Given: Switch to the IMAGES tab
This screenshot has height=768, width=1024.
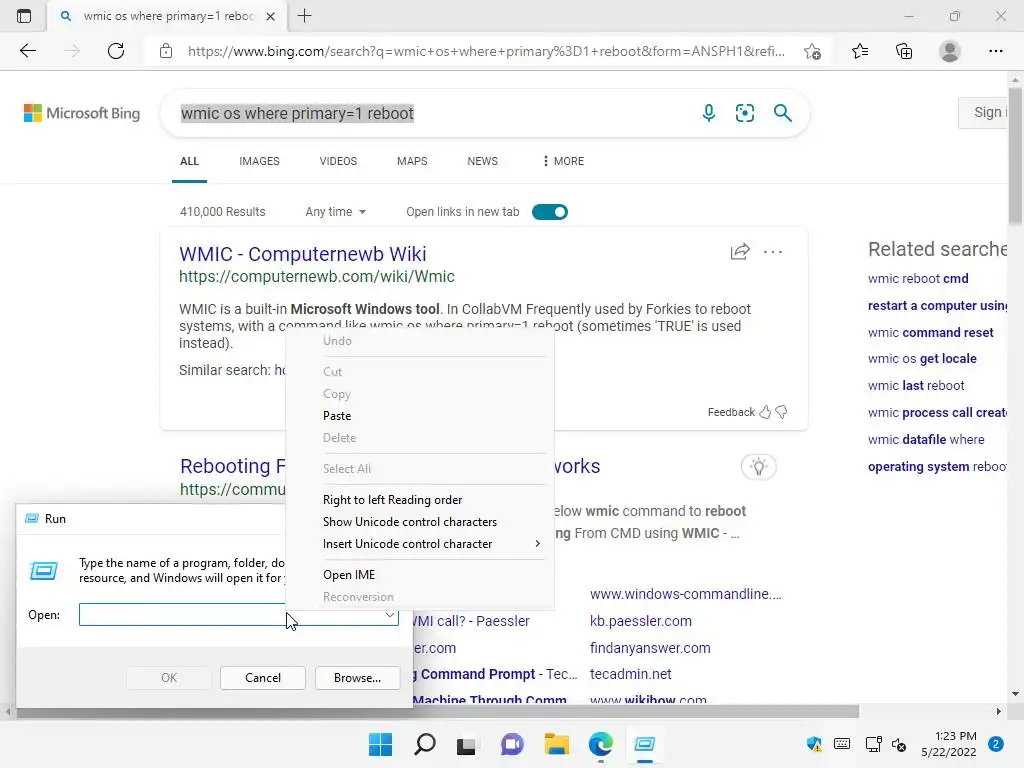Looking at the screenshot, I should click(259, 161).
